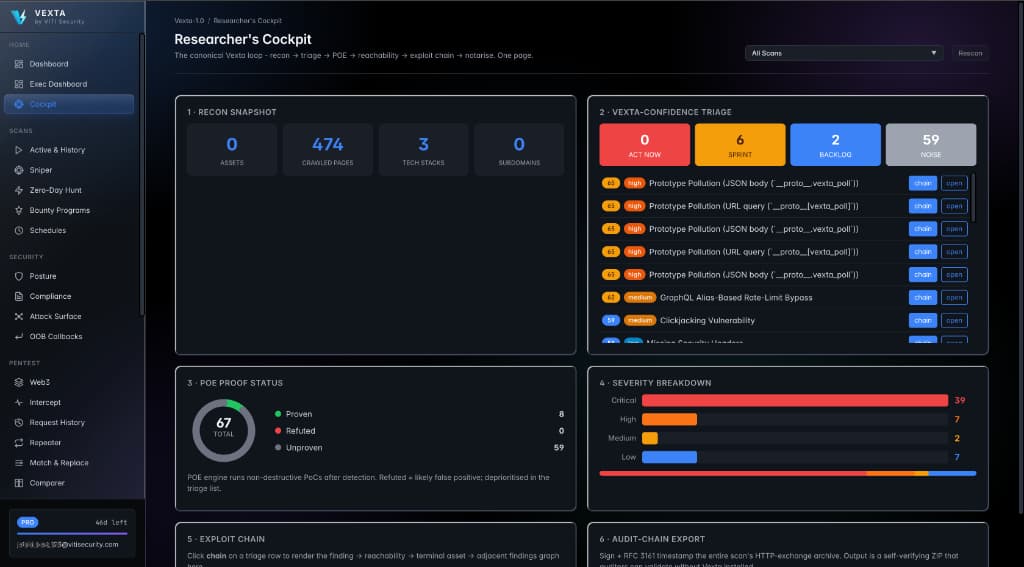Click the 474 Crawled Pages card
This screenshot has width=1024, height=567.
[x=328, y=150]
